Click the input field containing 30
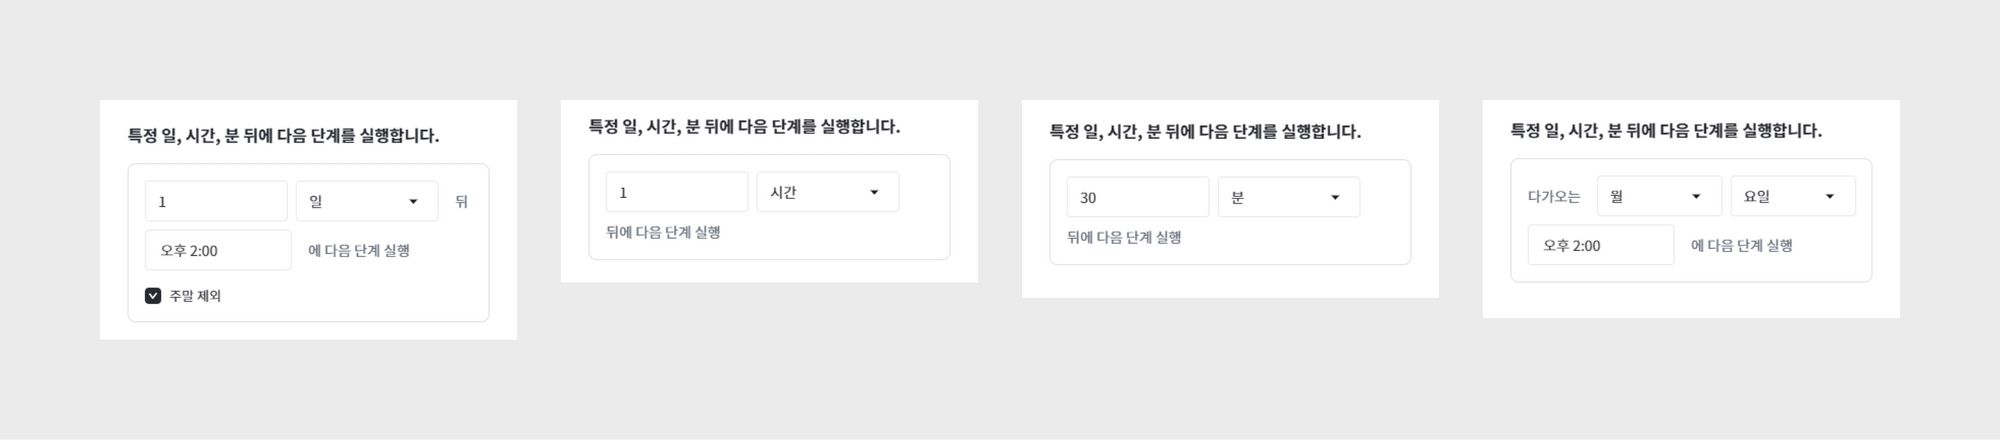 click(x=1138, y=198)
